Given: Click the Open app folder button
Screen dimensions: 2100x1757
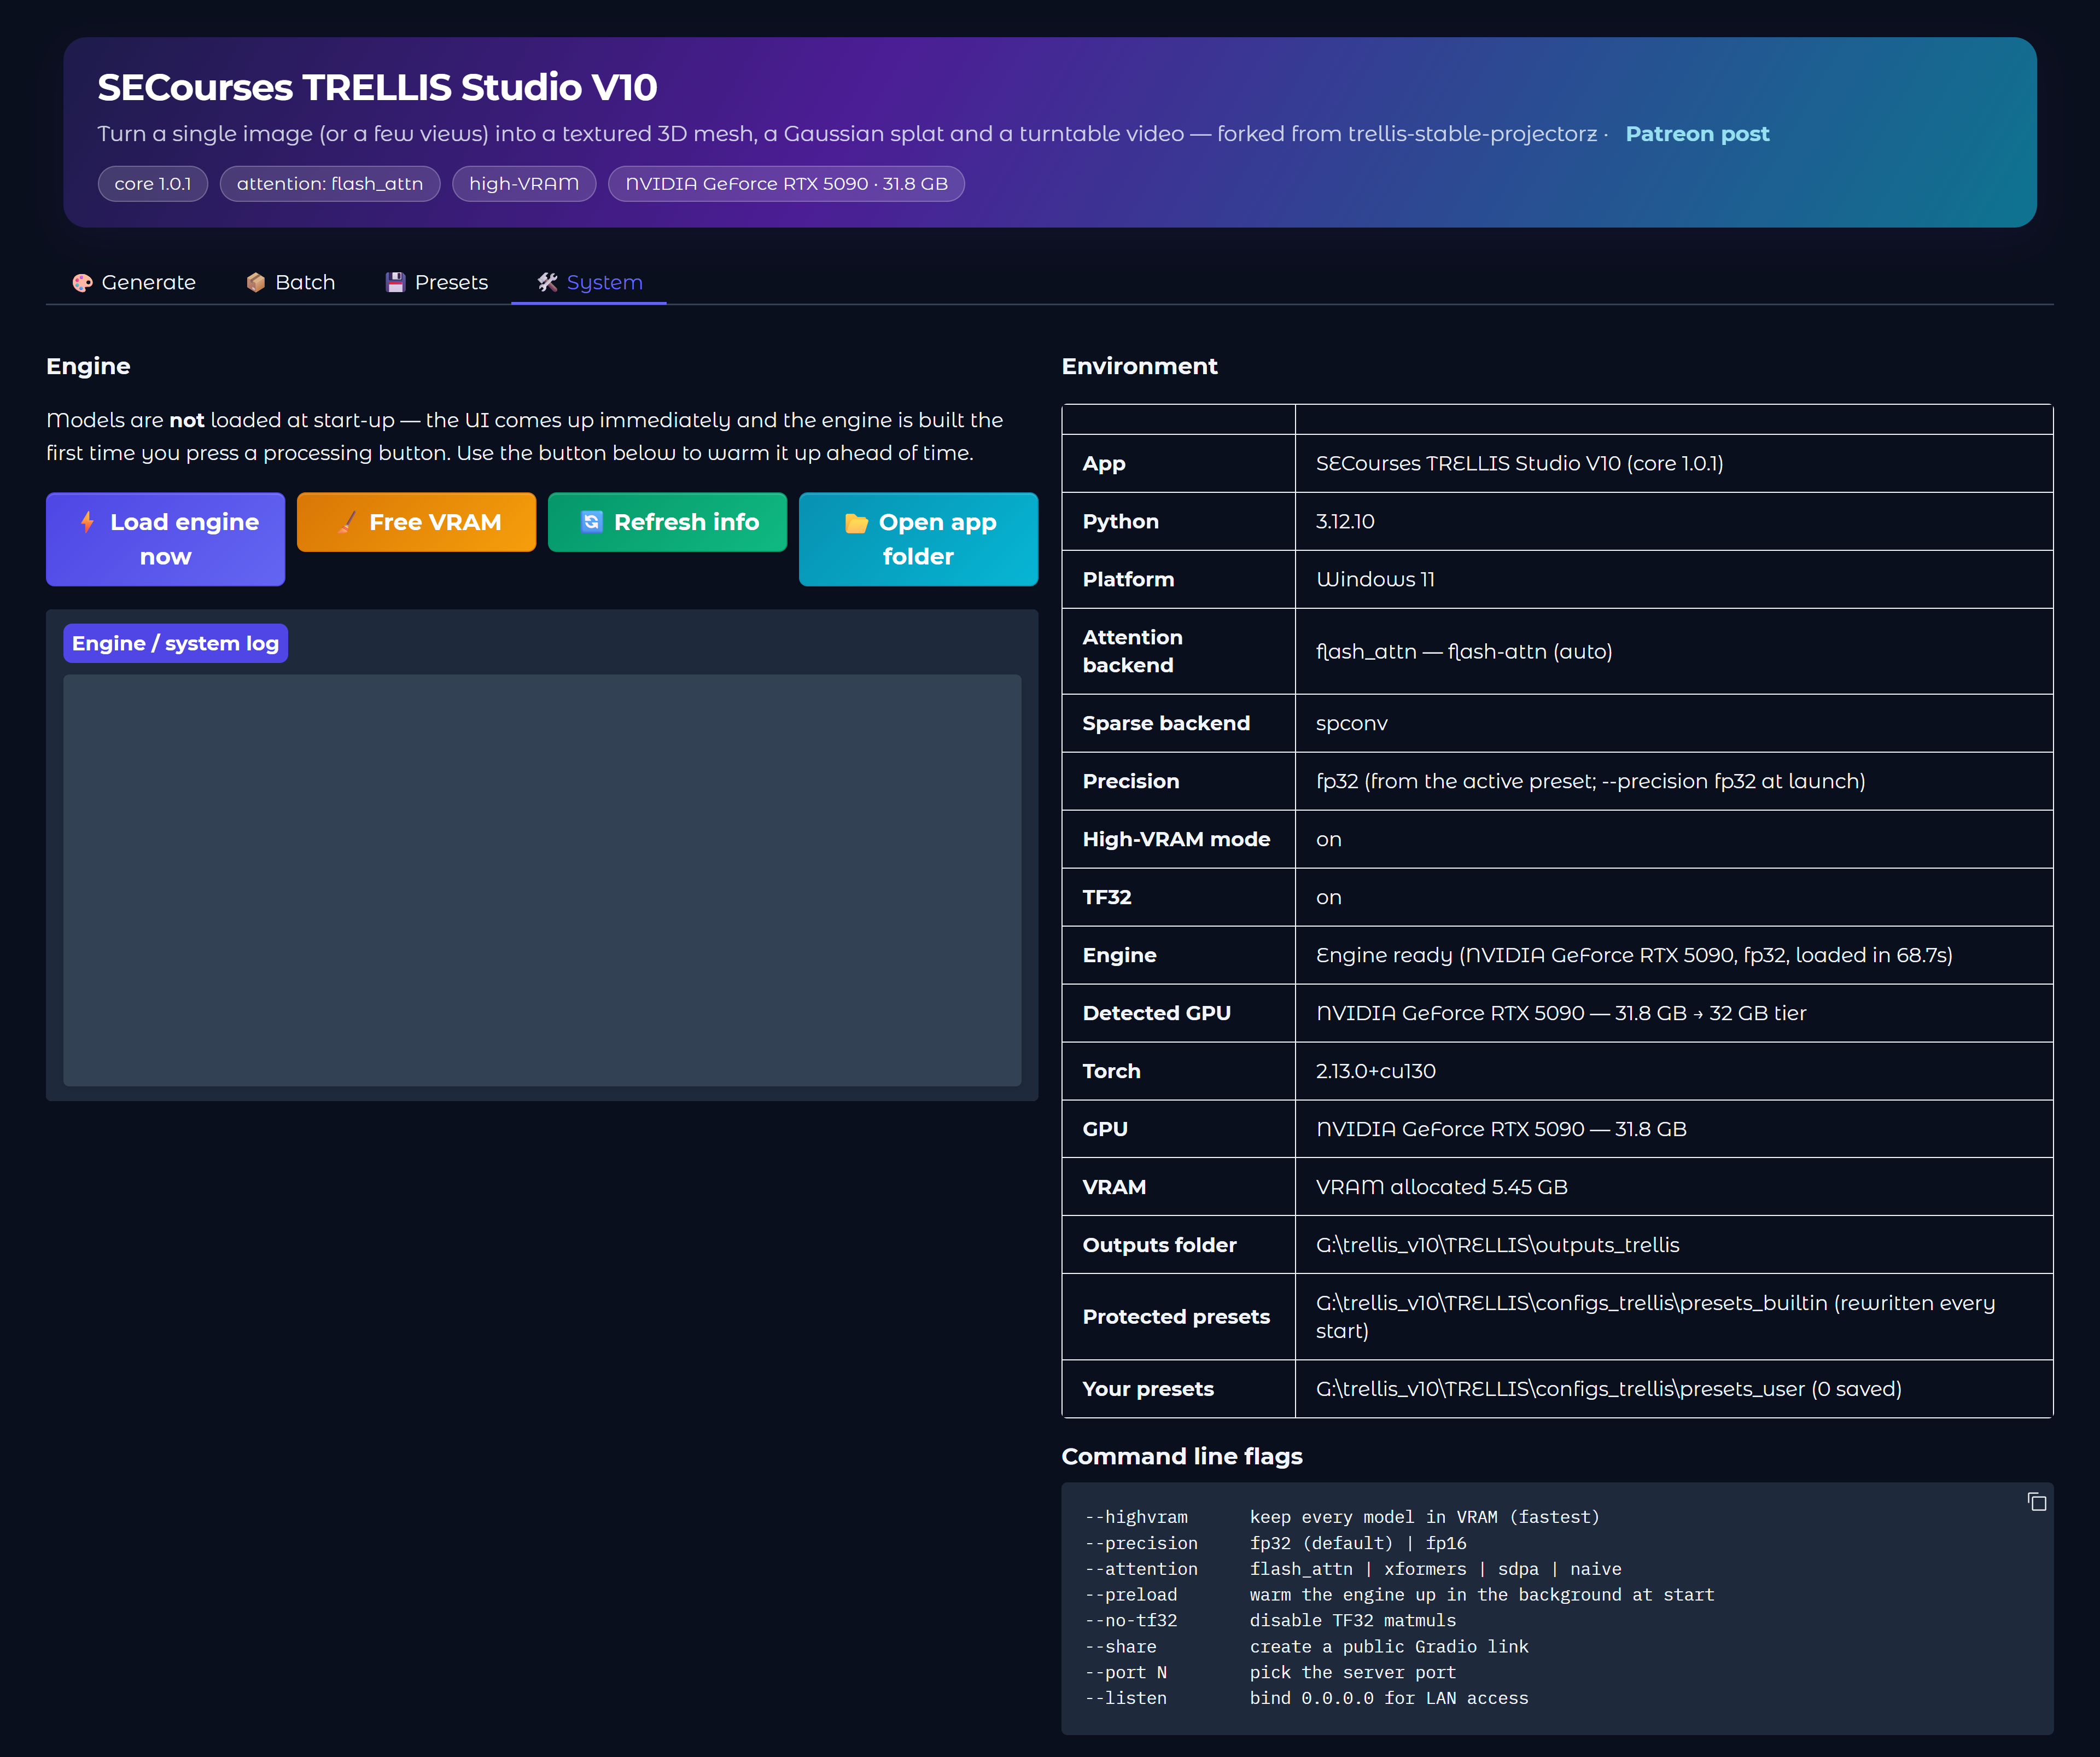Looking at the screenshot, I should tap(919, 539).
